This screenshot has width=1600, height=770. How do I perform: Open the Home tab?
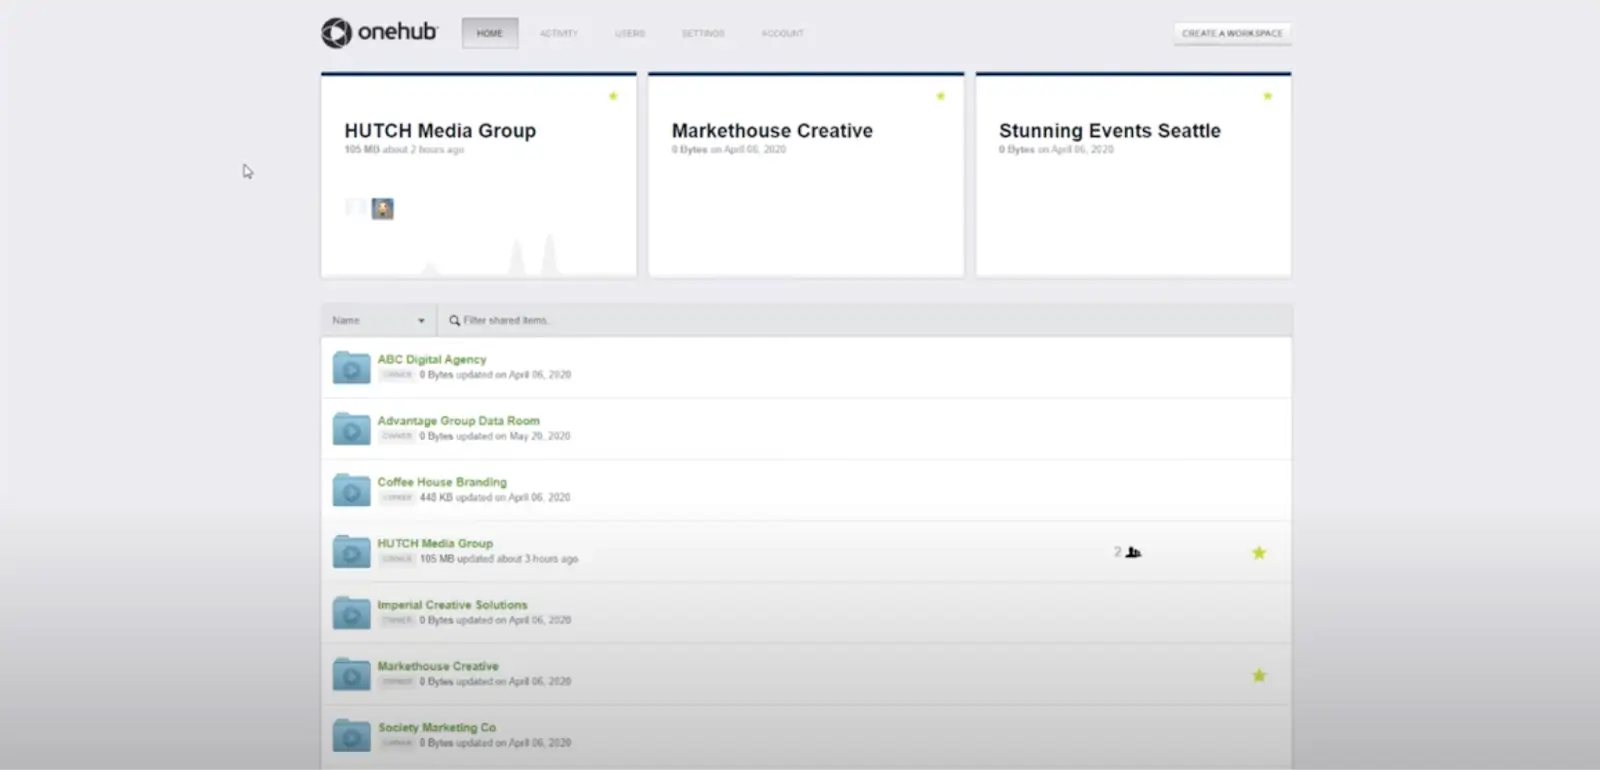tap(490, 33)
